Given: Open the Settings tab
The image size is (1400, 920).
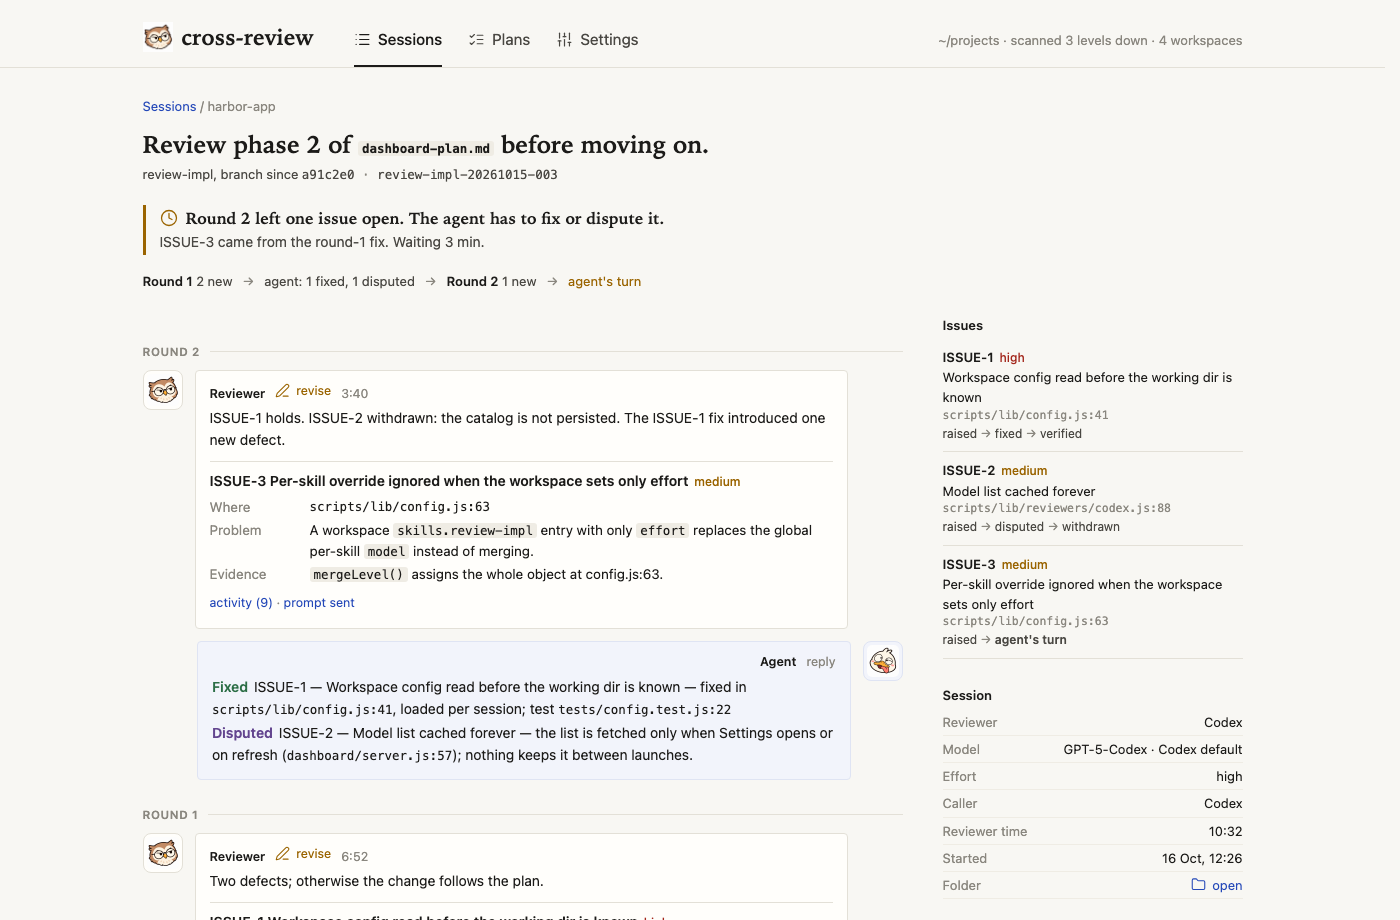Looking at the screenshot, I should pyautogui.click(x=597, y=40).
